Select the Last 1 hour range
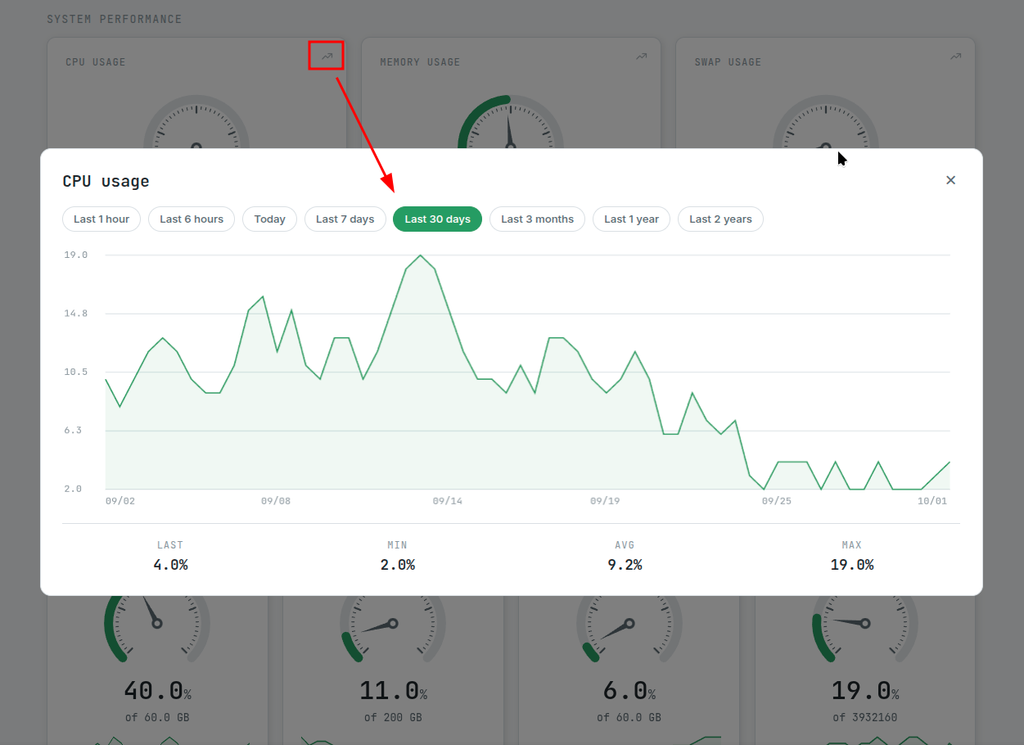1024x745 pixels. 101,219
